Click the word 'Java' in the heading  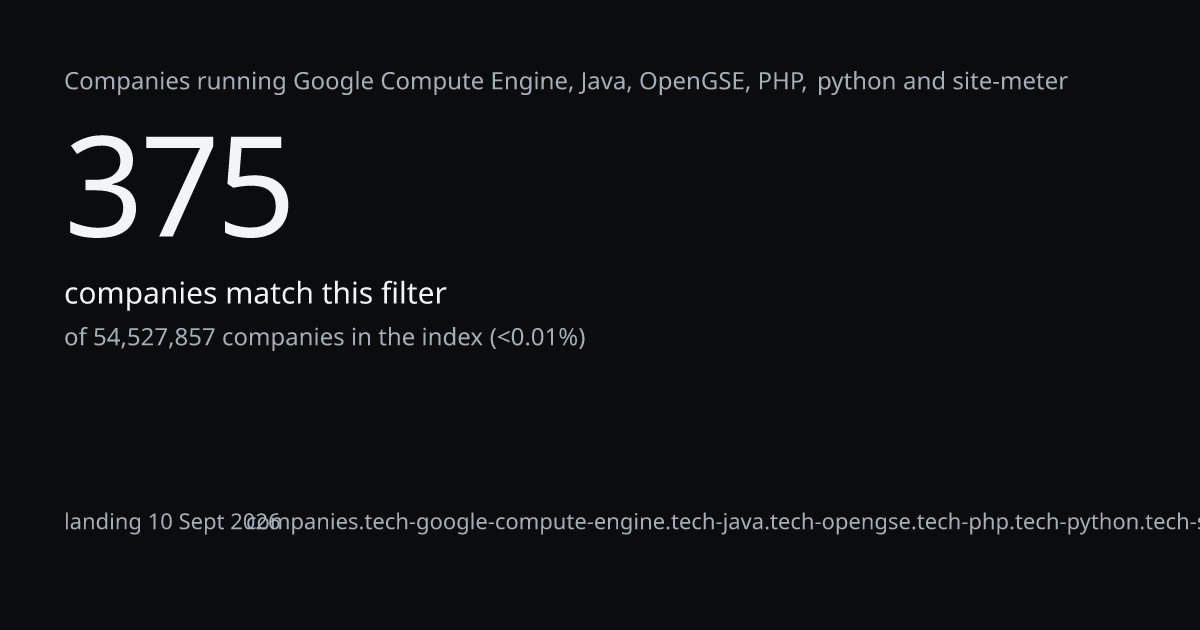coord(604,81)
